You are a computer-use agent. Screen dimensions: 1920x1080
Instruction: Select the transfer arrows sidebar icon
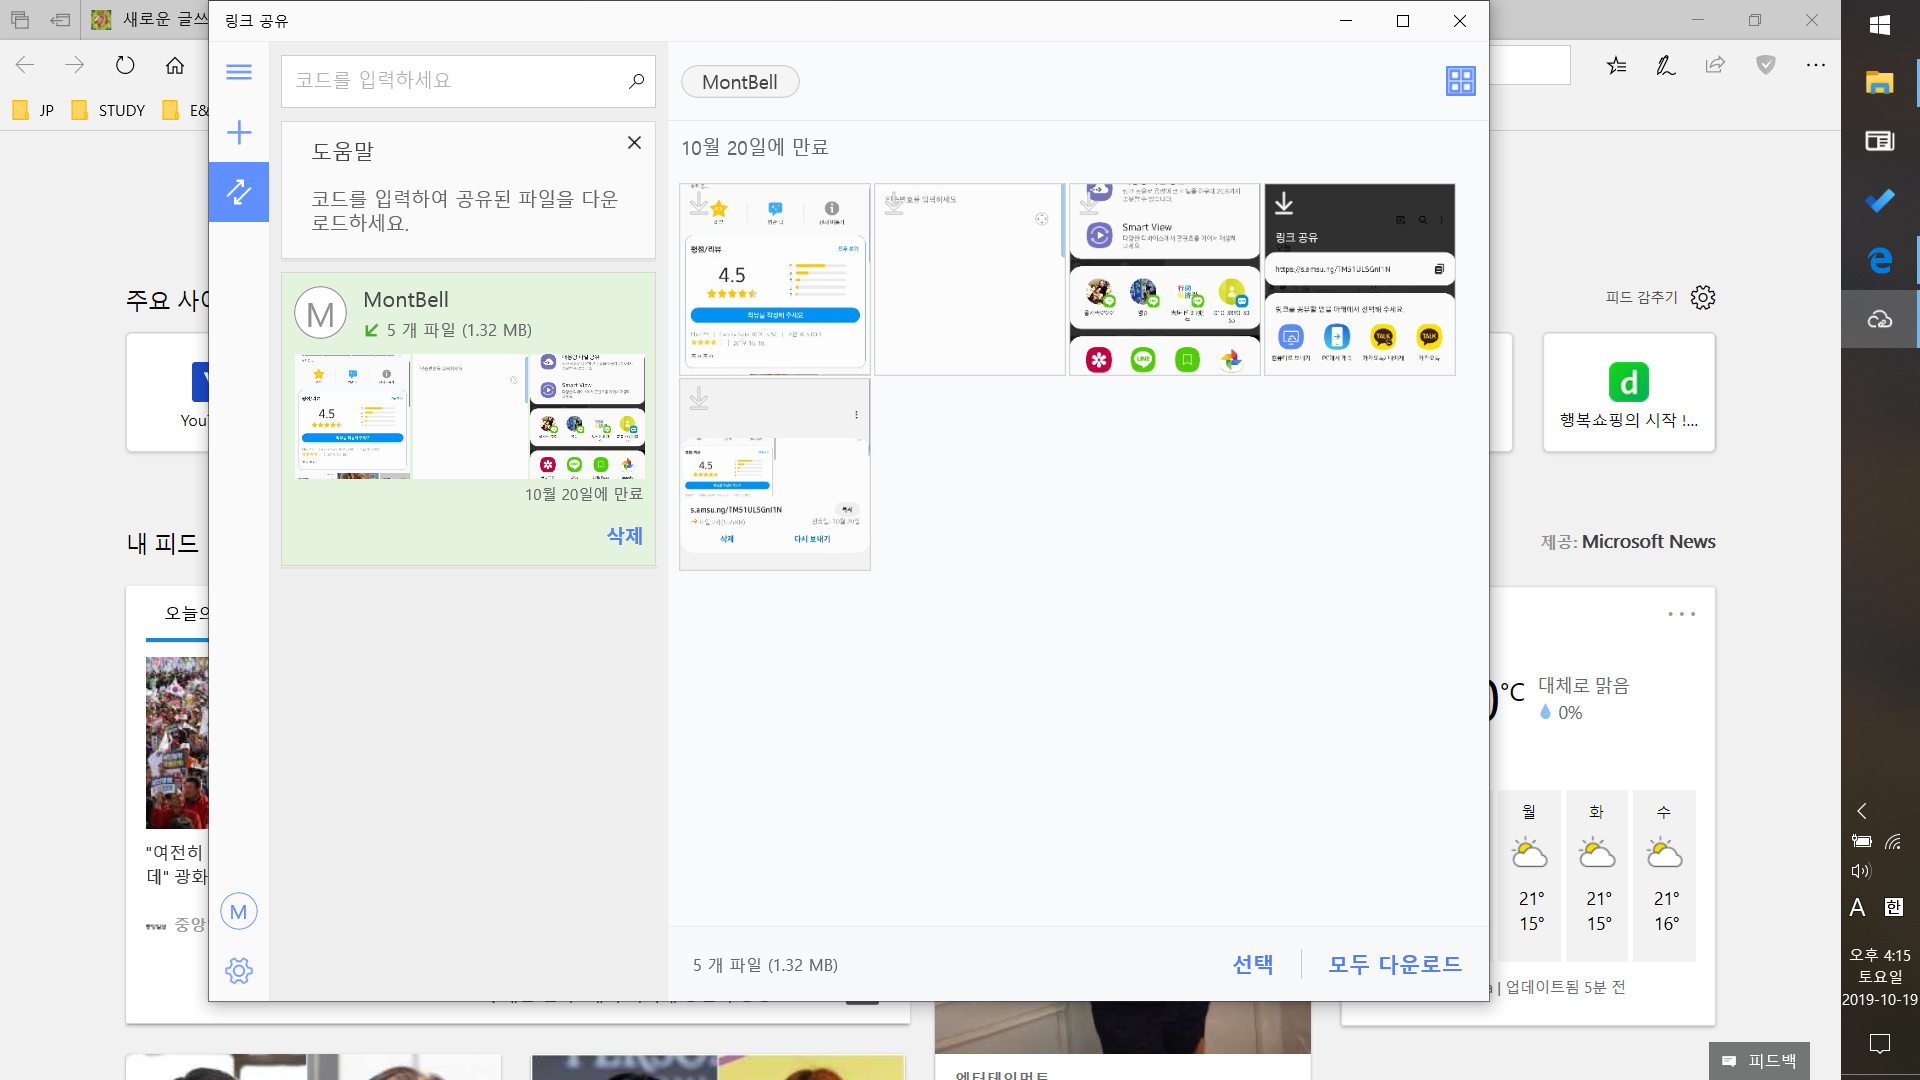pyautogui.click(x=239, y=192)
